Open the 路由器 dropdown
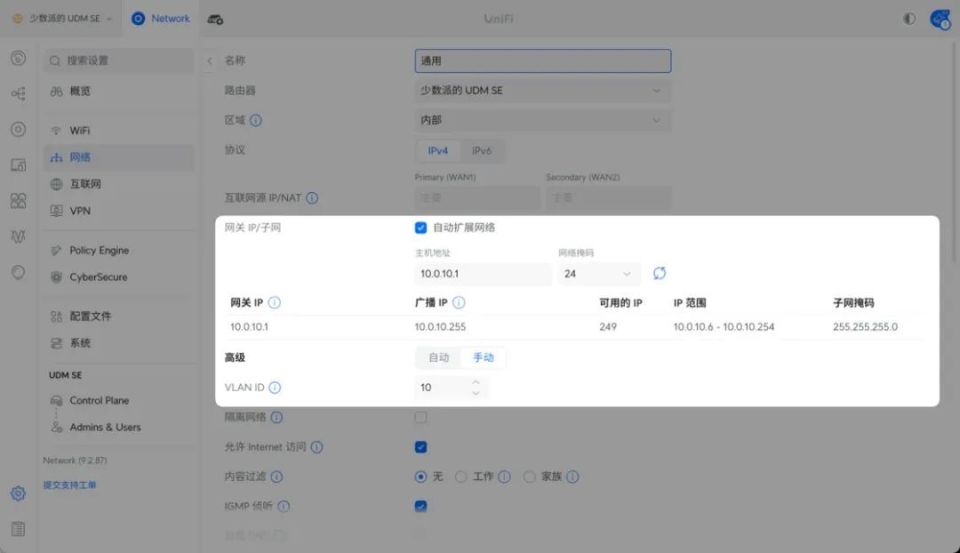The height and width of the screenshot is (553, 960). pyautogui.click(x=542, y=91)
